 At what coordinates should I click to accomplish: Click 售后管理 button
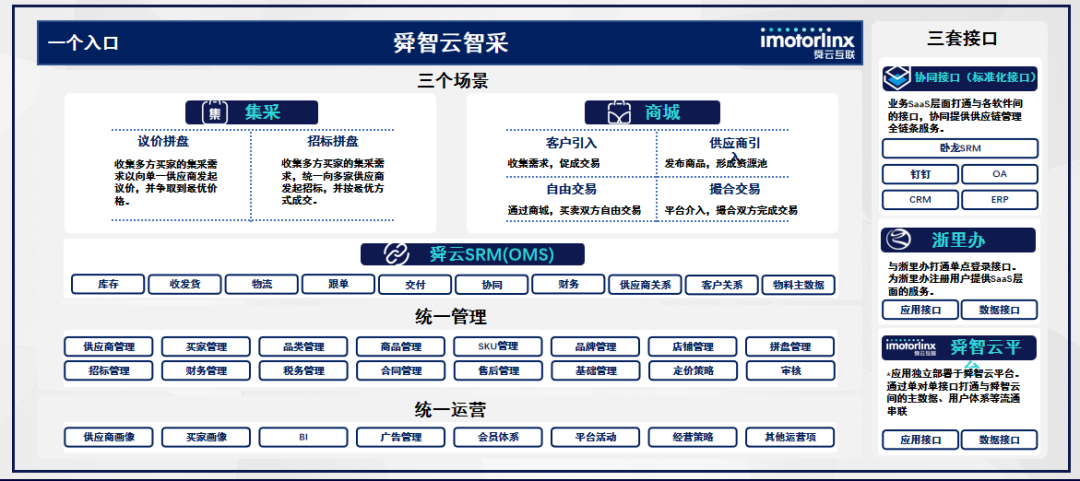pos(498,371)
